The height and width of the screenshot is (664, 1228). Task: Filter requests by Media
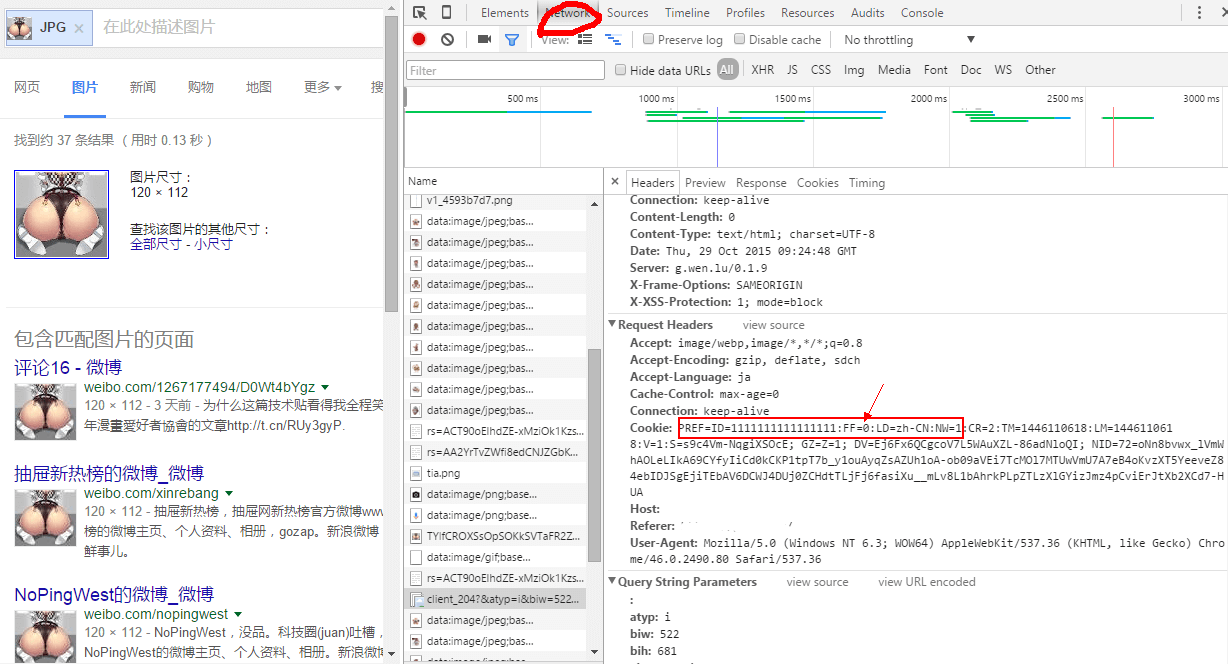tap(894, 70)
